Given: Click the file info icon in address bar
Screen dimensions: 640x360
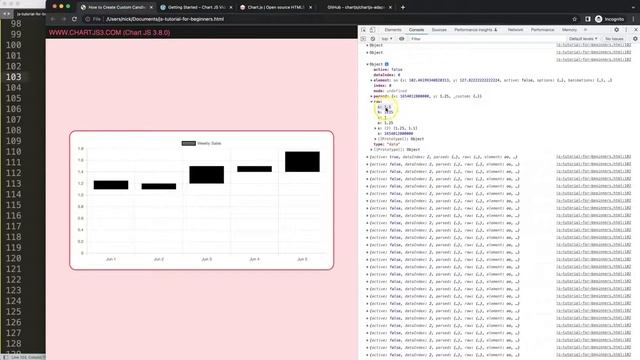Looking at the screenshot, I should [88, 19].
